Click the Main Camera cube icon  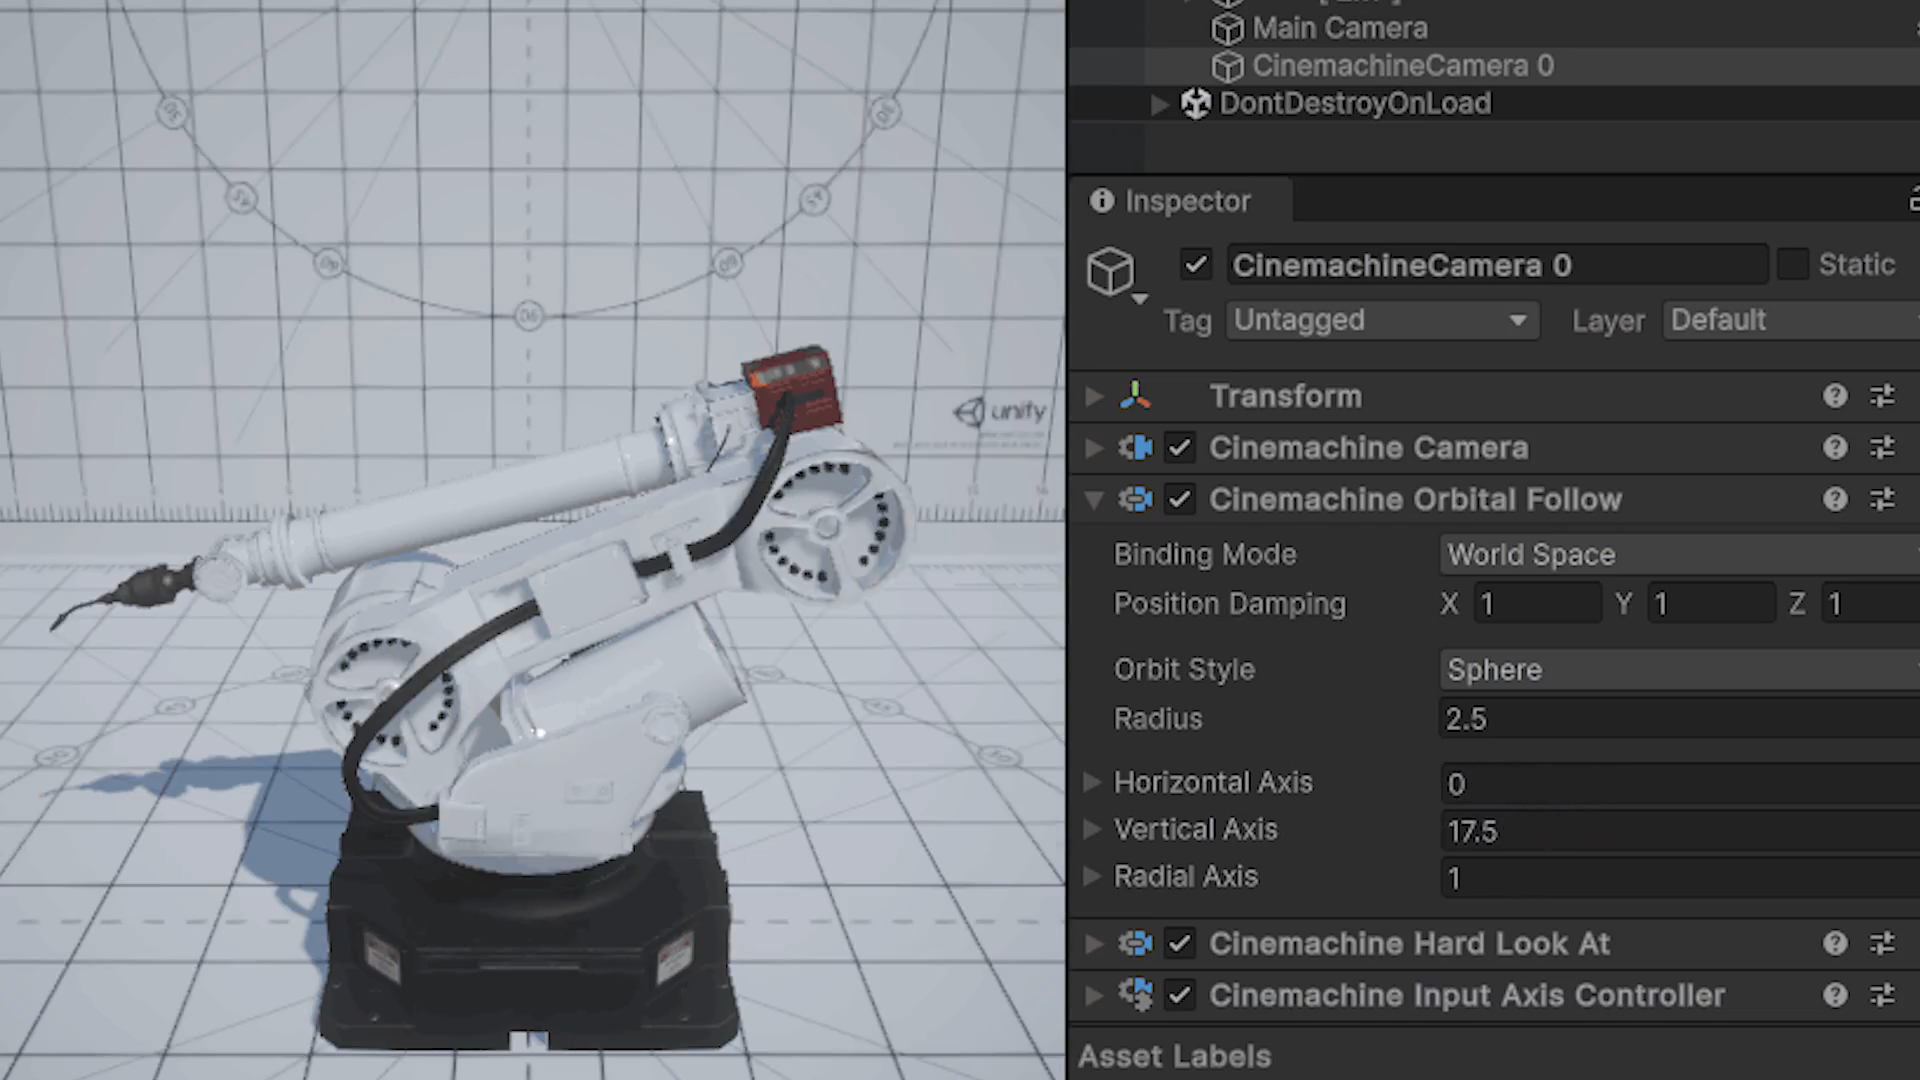(x=1227, y=29)
